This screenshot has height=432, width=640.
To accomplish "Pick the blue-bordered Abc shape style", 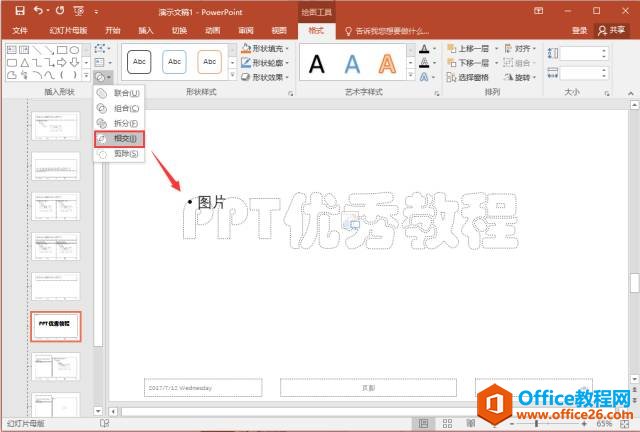I will pos(174,62).
